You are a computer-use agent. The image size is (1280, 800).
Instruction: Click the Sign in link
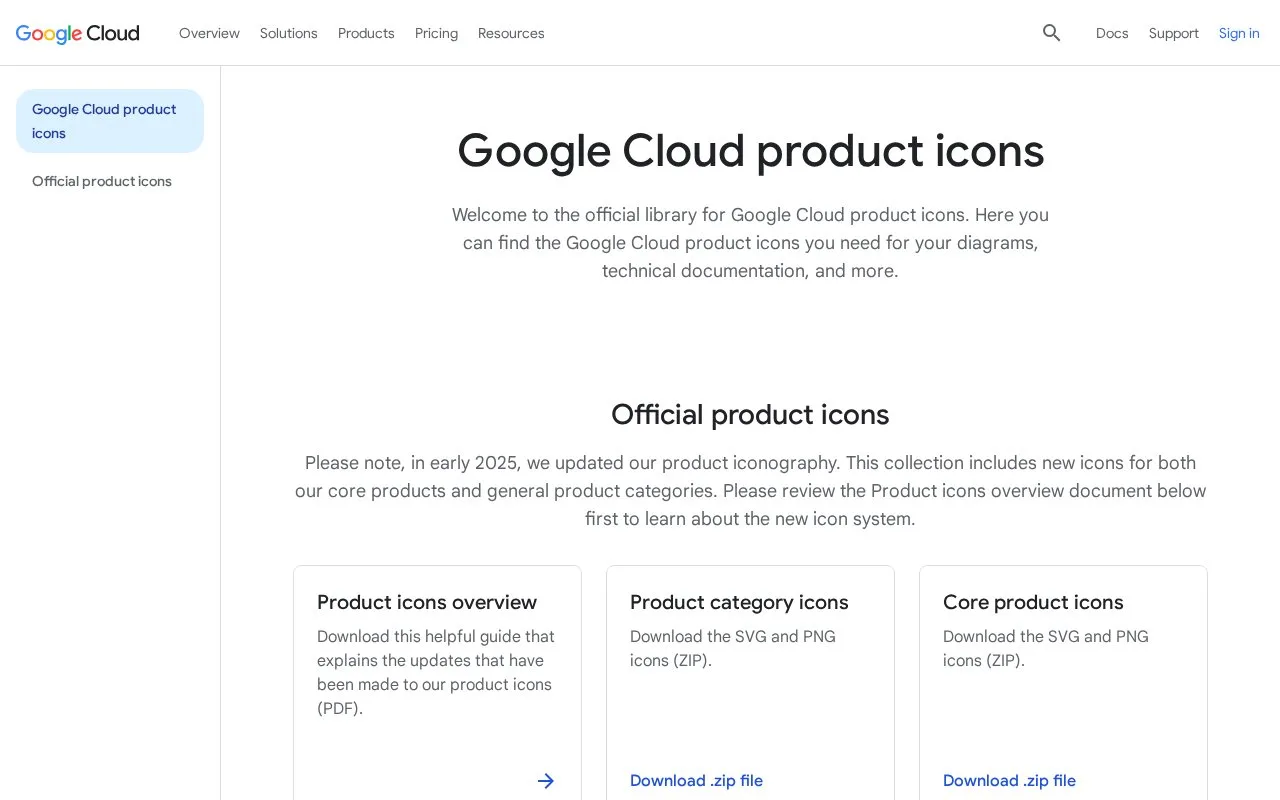(x=1239, y=33)
